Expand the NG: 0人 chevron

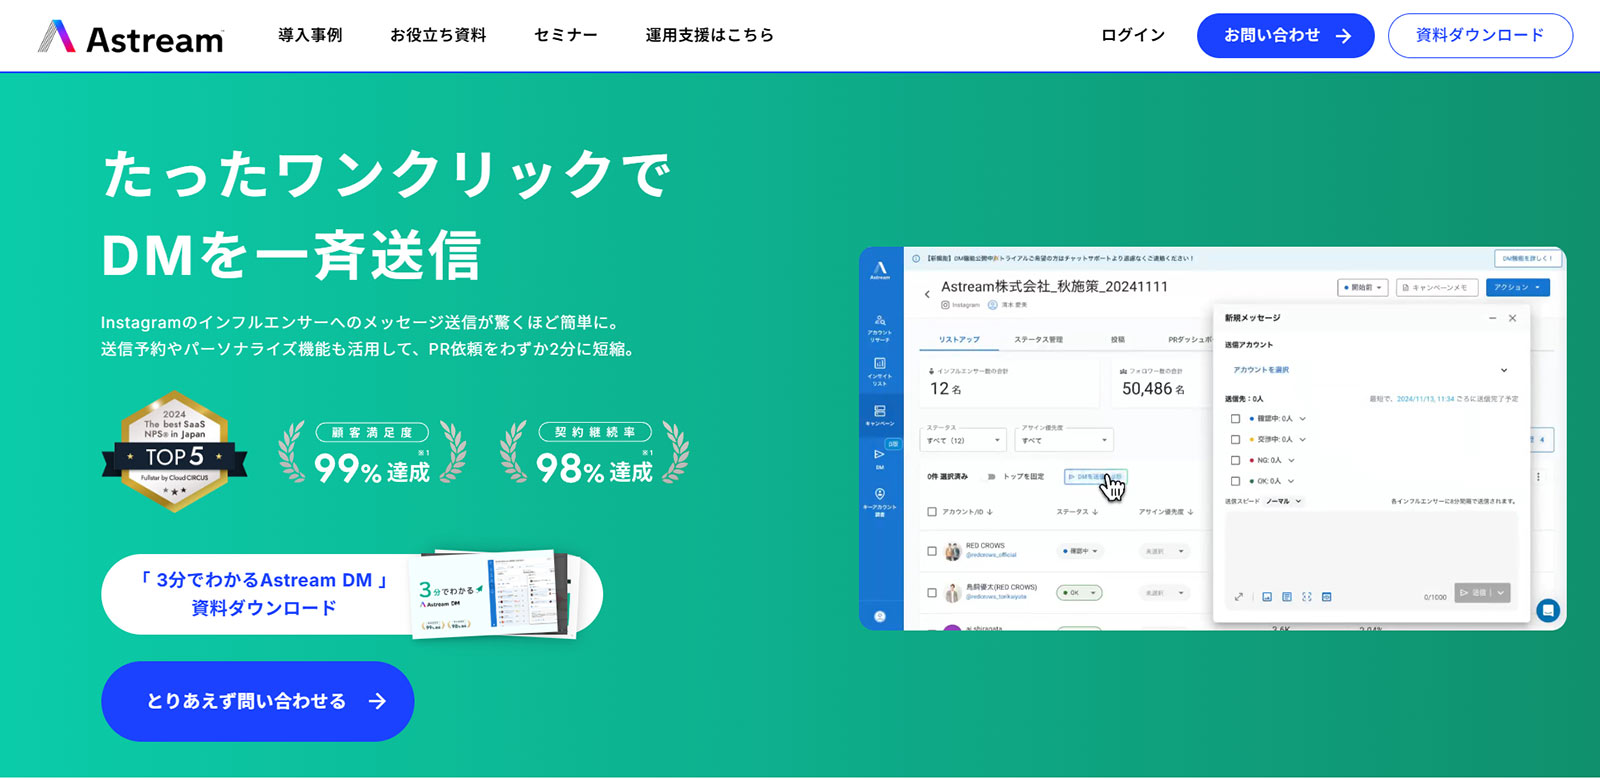[1291, 461]
